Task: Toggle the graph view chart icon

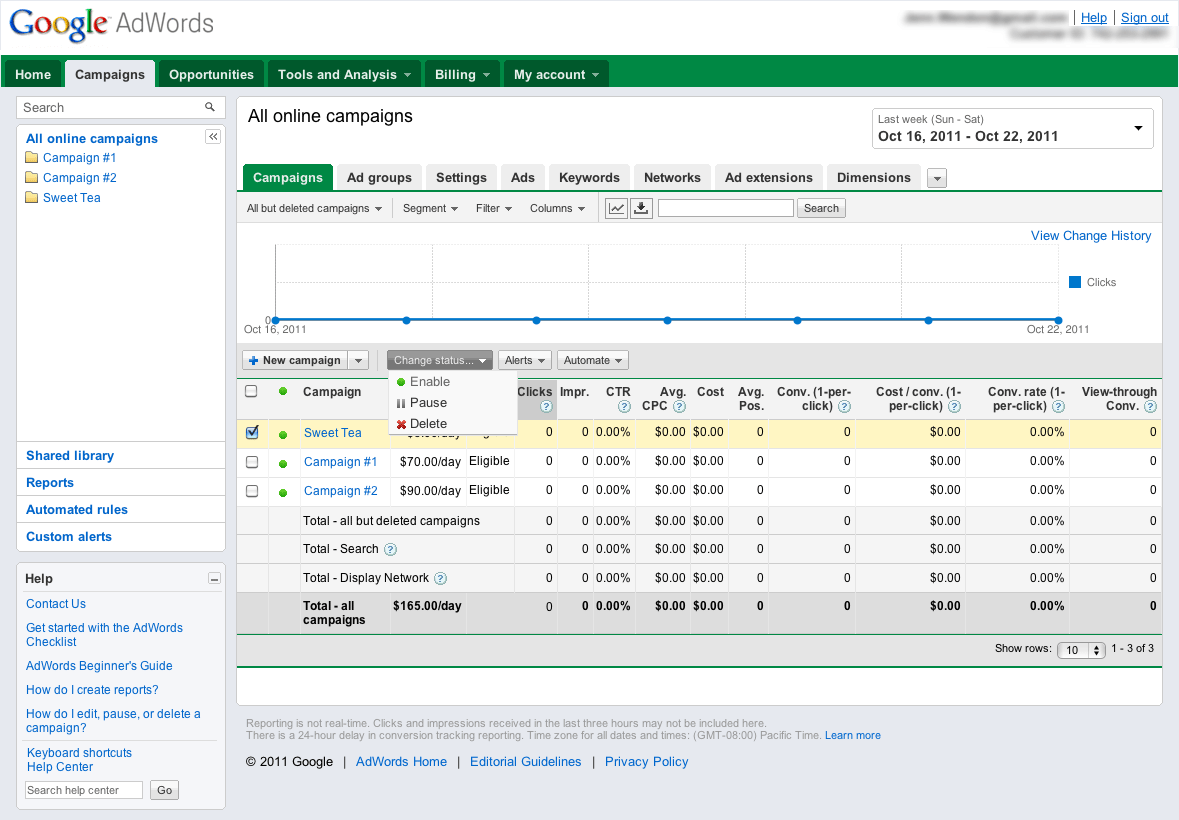Action: coord(617,208)
